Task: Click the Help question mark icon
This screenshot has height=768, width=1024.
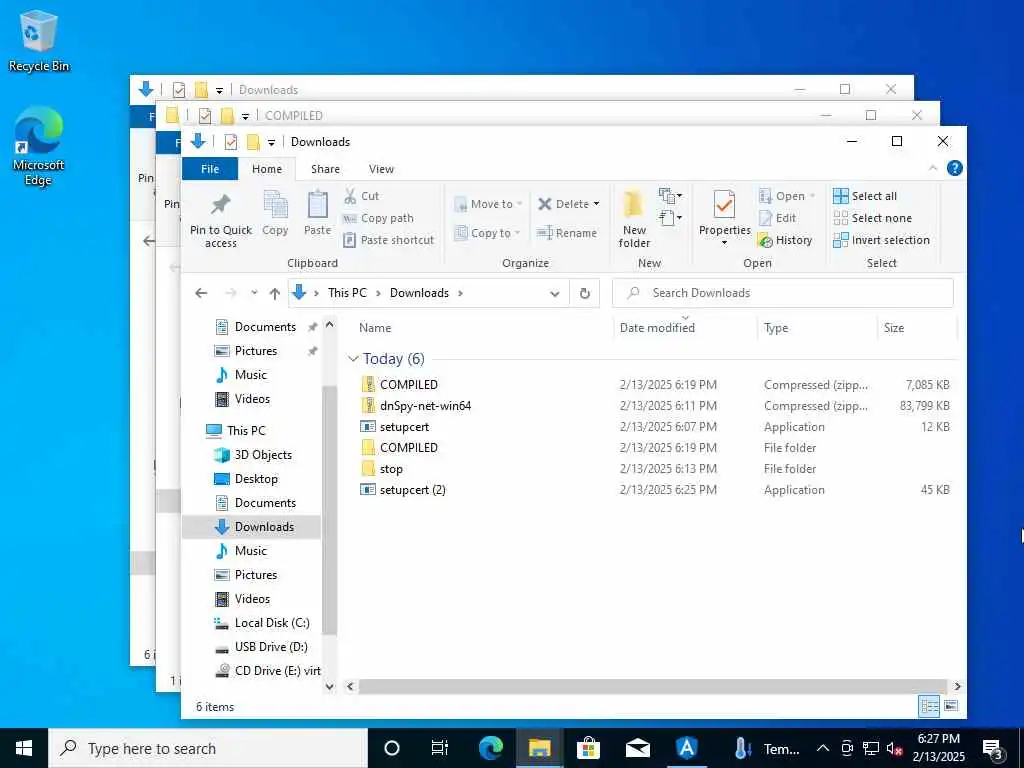Action: 954,168
